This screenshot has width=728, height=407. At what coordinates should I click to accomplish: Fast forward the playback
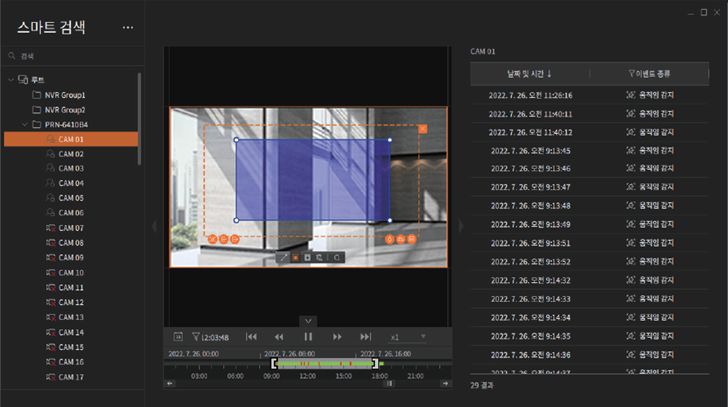click(337, 337)
